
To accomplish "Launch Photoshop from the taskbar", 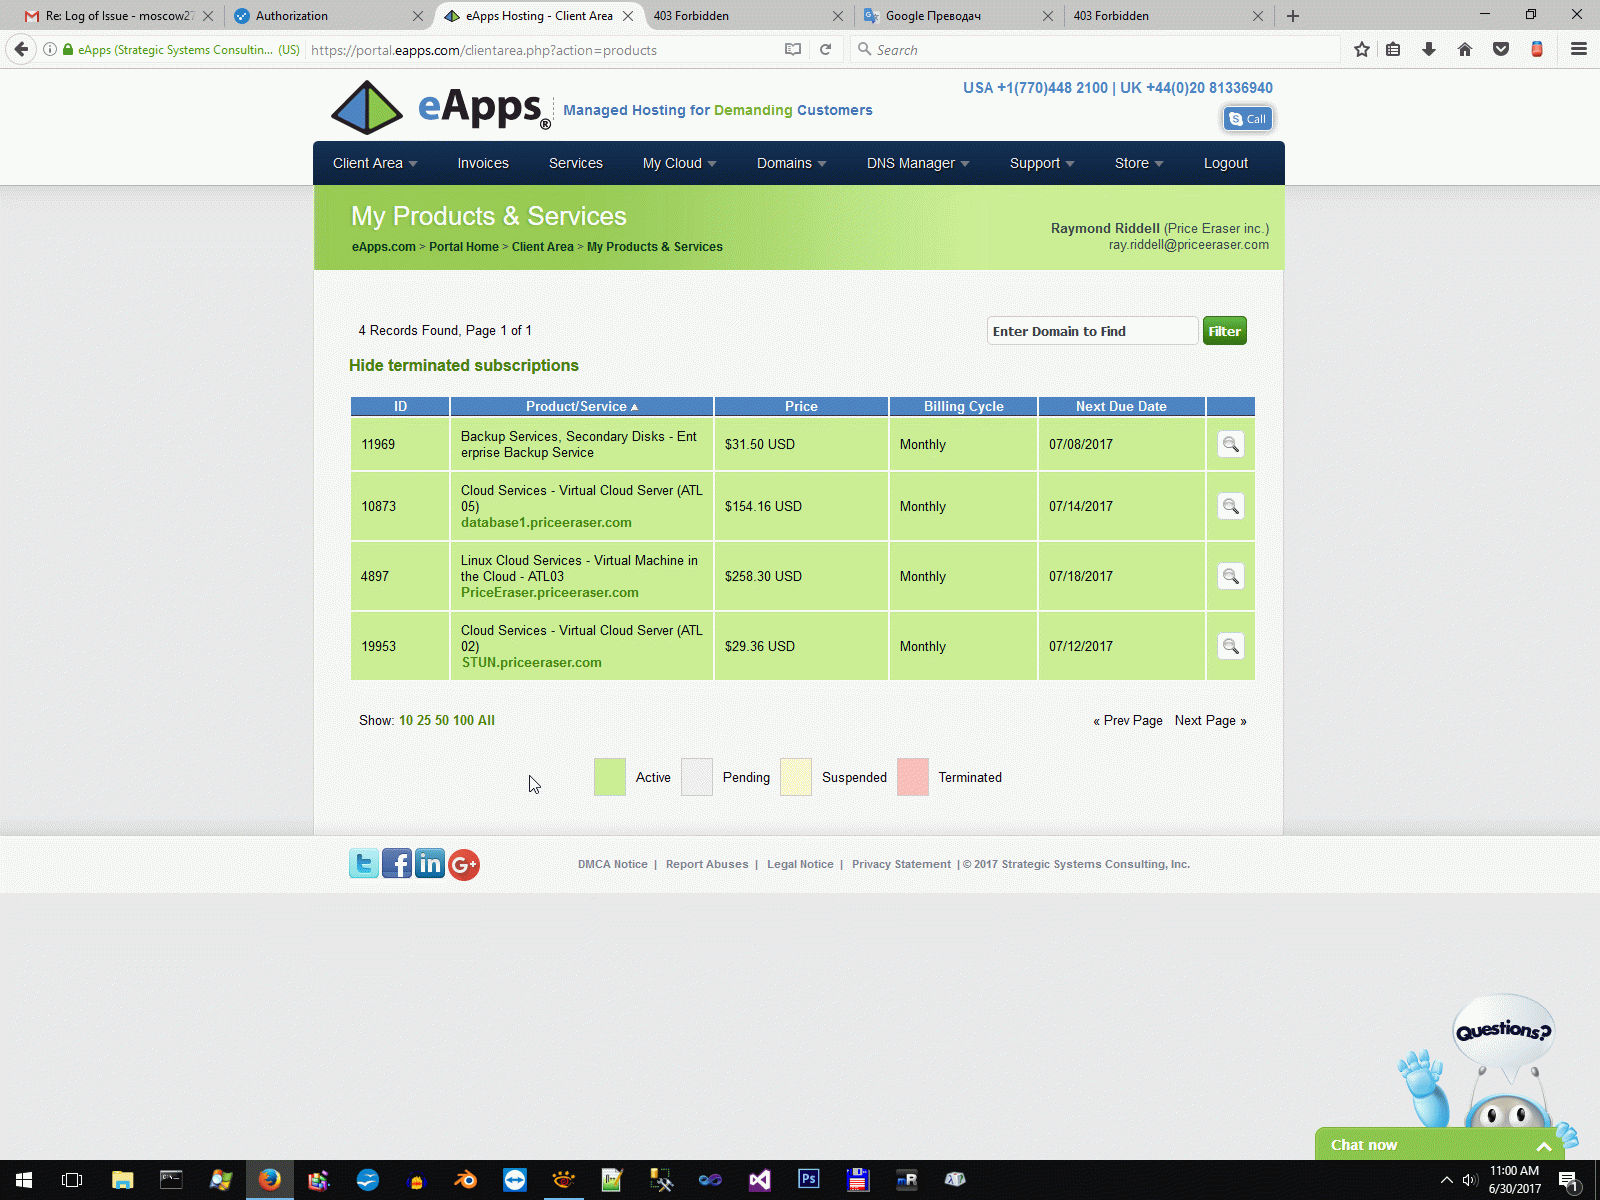I will [x=809, y=1180].
